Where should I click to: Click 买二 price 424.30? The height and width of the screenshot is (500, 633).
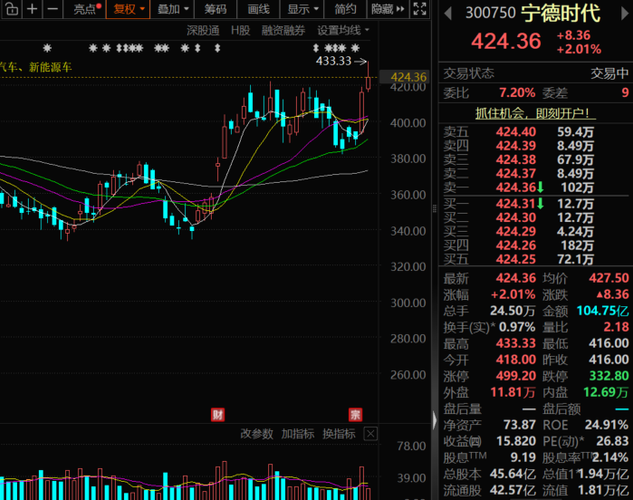pos(516,218)
